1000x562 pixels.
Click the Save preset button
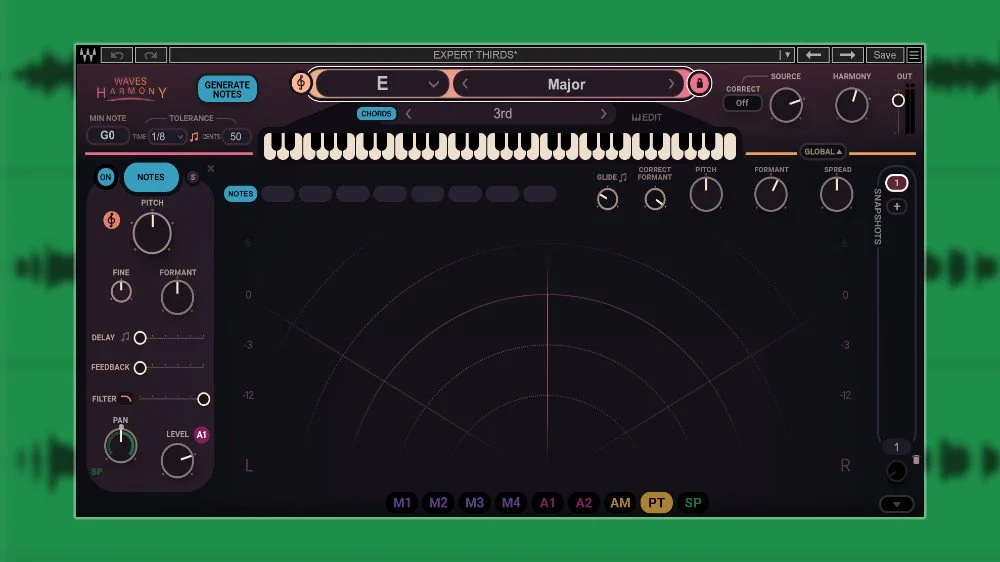click(x=885, y=55)
